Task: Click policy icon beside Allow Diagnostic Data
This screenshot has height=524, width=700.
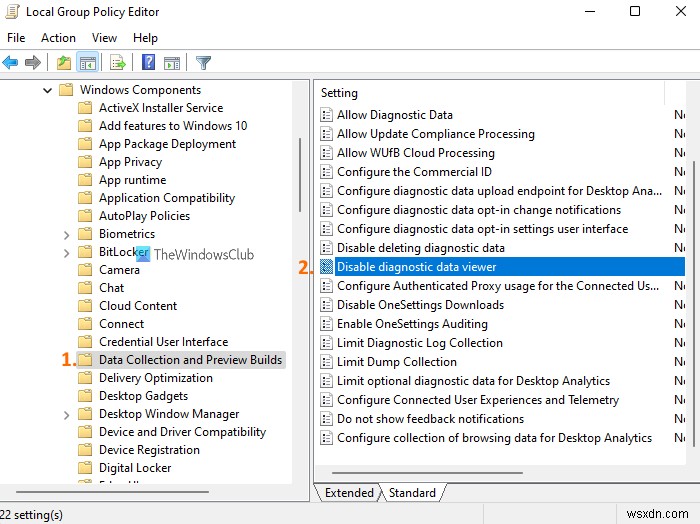Action: pyautogui.click(x=326, y=115)
